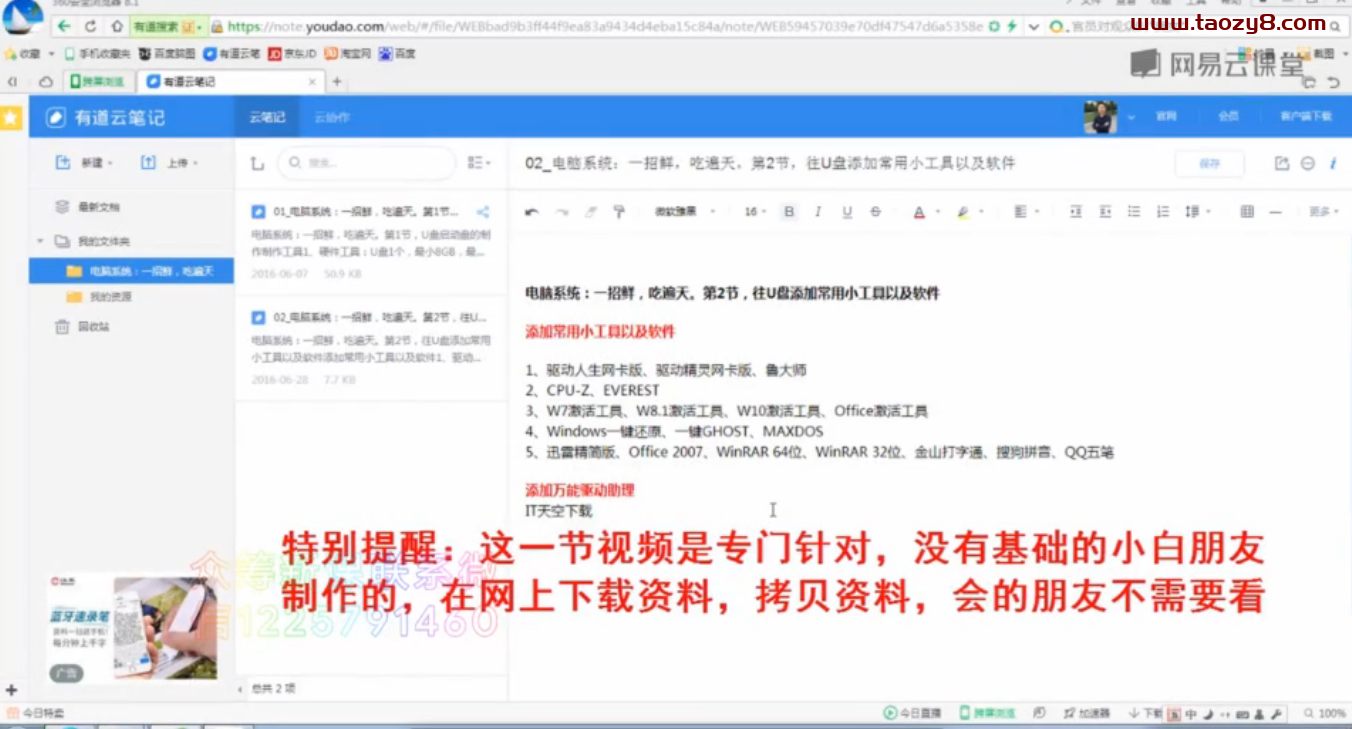Toggle underline formatting

pos(847,212)
